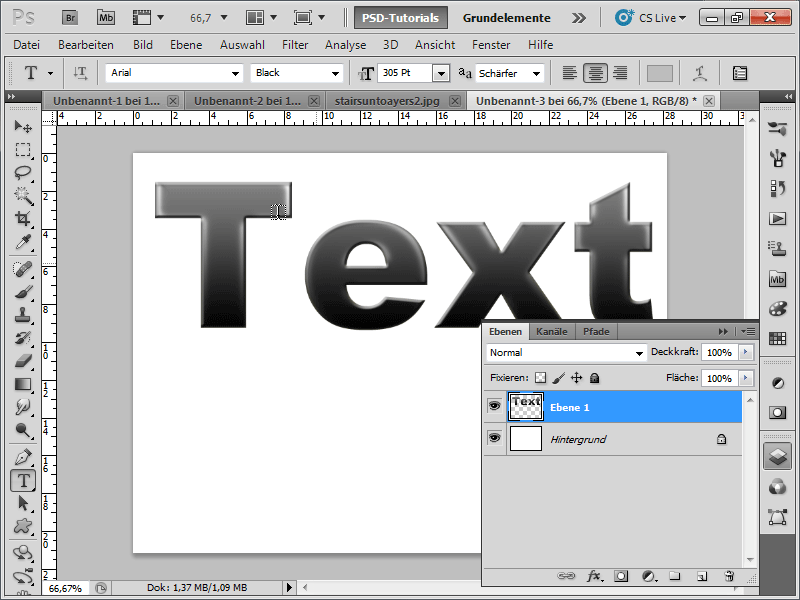
Task: Open the Deckkraft slider arrow
Action: coord(745,352)
